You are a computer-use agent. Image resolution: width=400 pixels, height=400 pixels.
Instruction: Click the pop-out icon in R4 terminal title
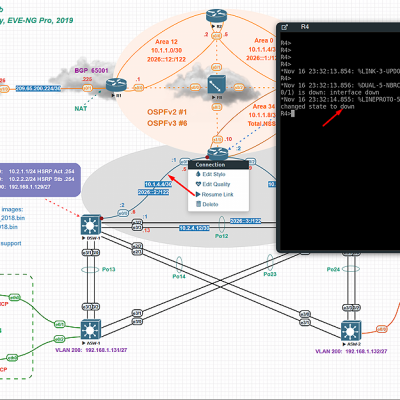tap(285, 27)
